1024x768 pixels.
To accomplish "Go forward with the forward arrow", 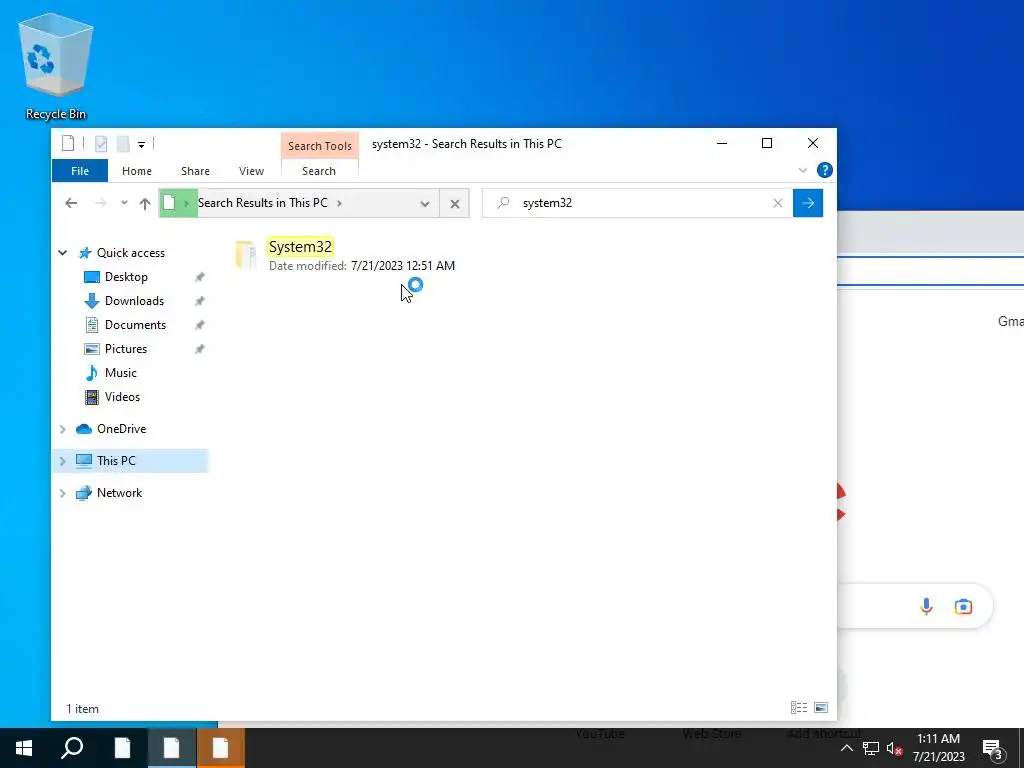I will coord(101,203).
